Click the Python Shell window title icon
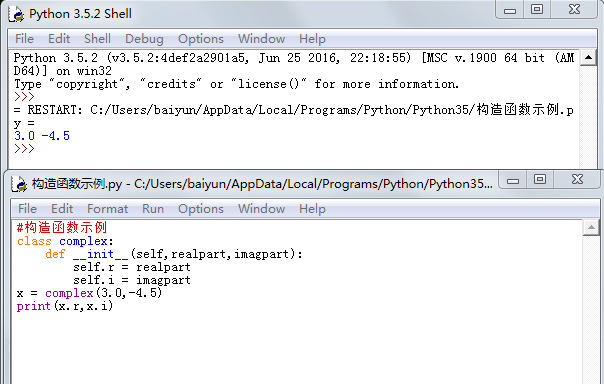 click(17, 14)
